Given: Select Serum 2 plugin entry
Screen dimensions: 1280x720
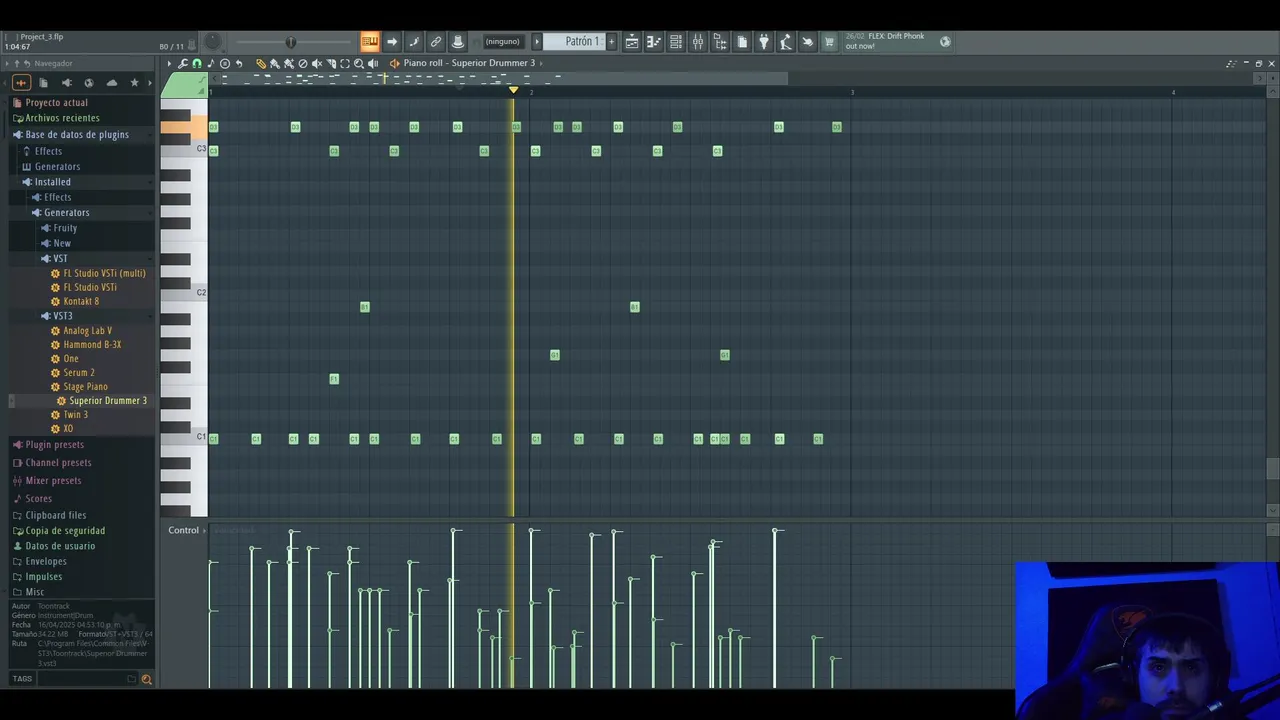Looking at the screenshot, I should 79,373.
